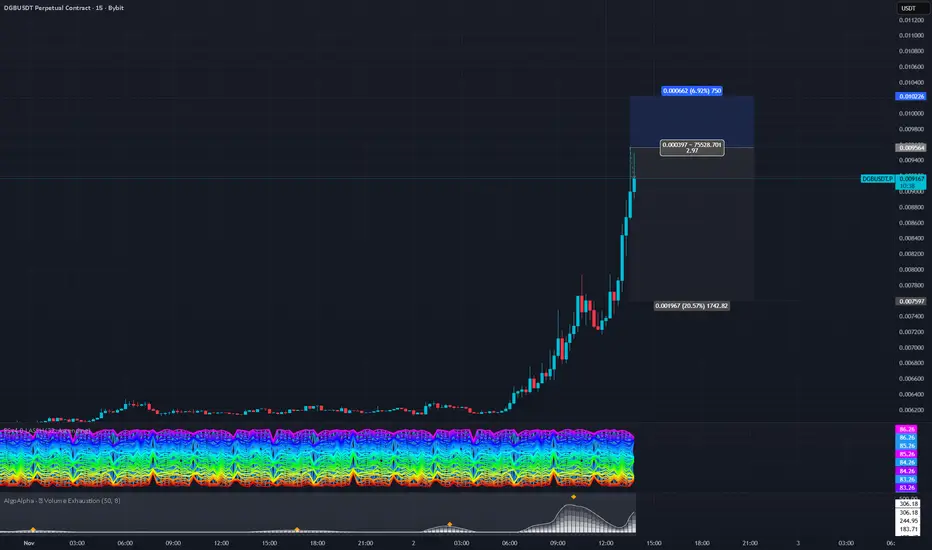Click the gray stop zone of the position tool

point(692,226)
